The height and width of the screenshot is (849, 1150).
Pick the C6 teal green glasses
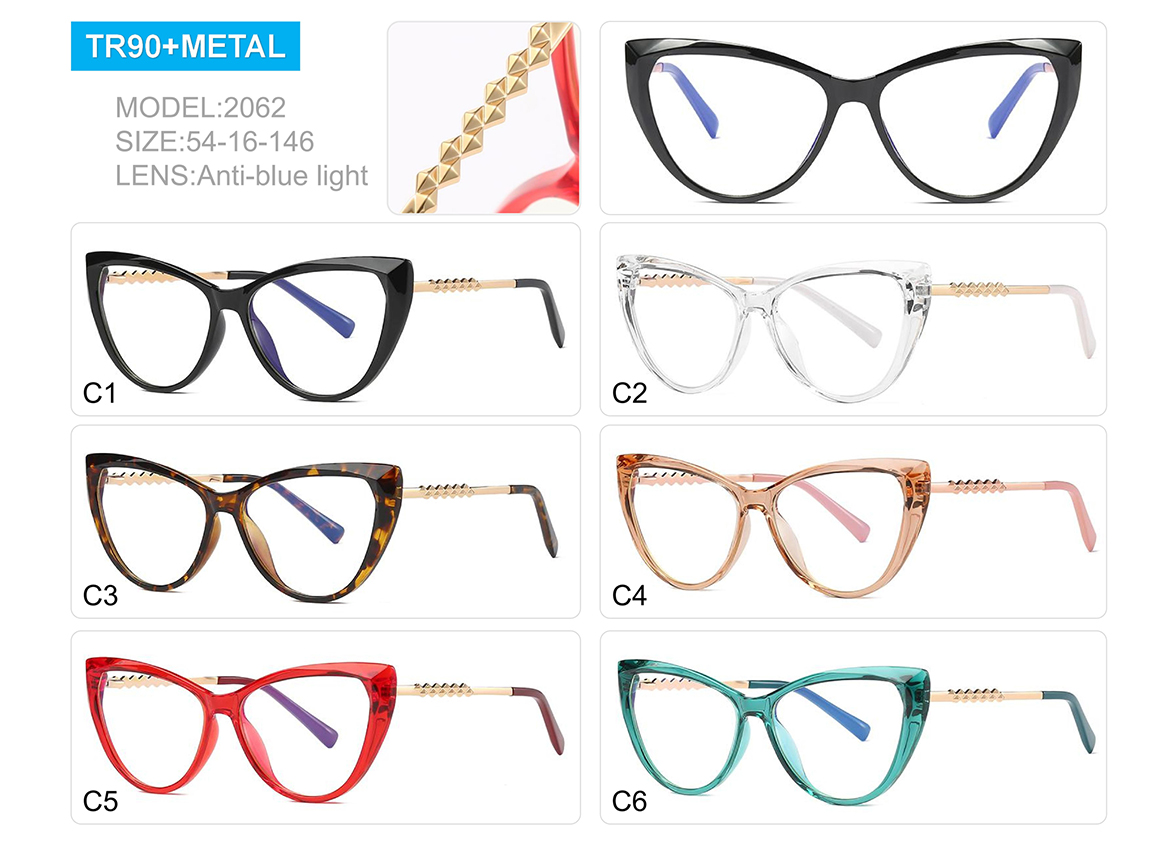pyautogui.click(x=853, y=727)
